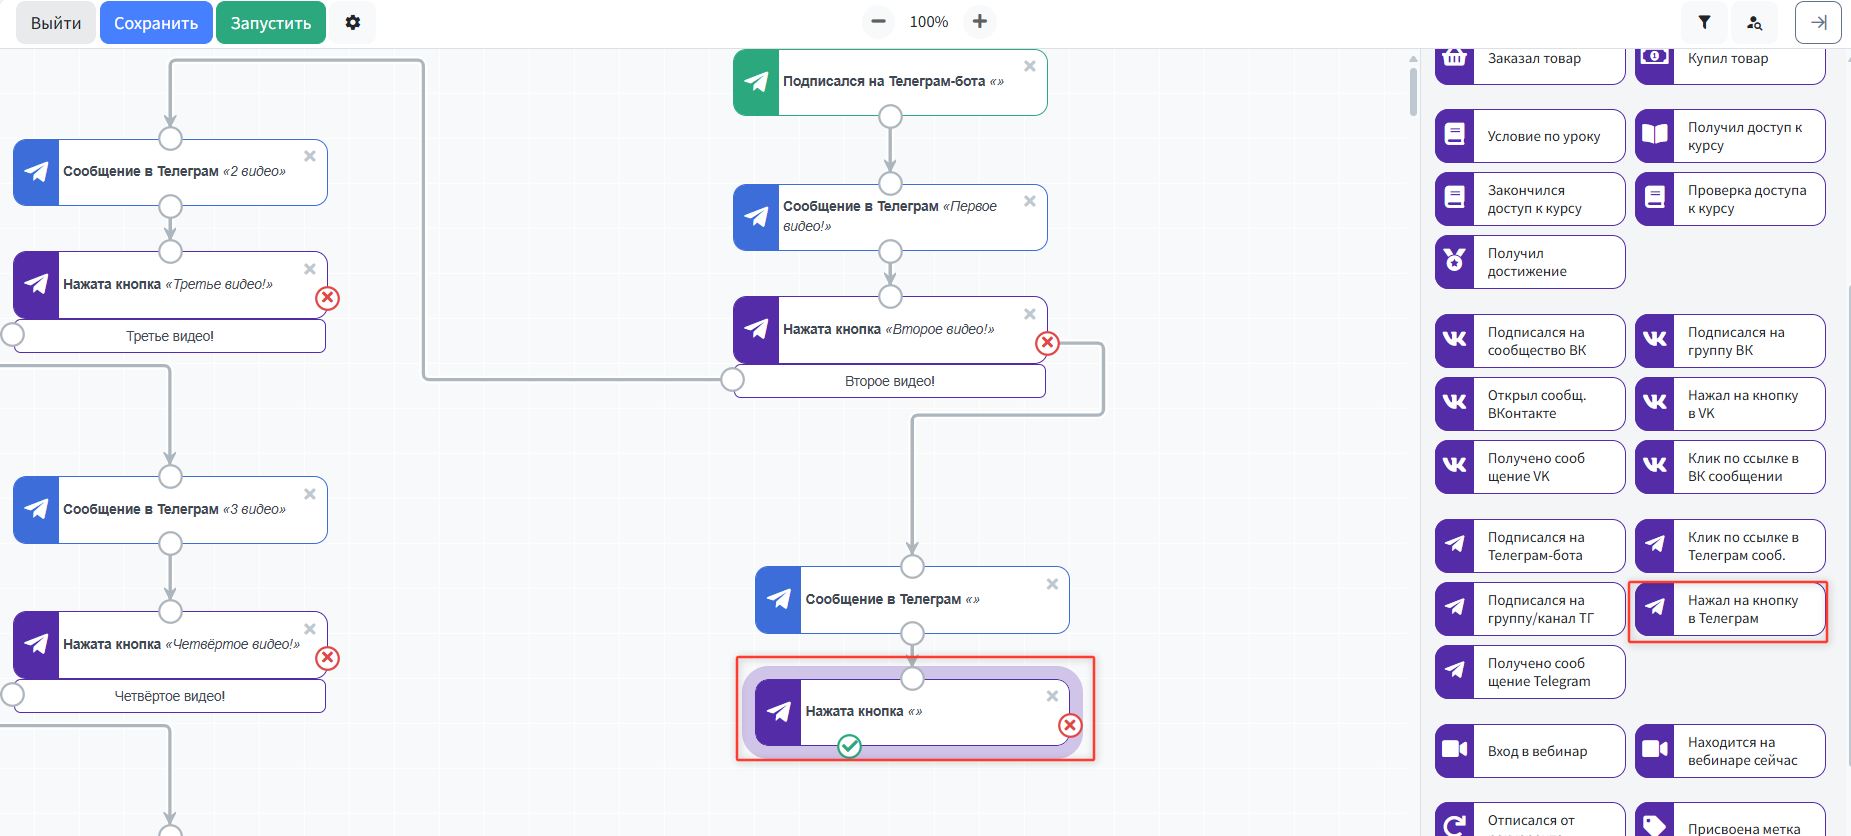Delete the «3 видео» message node
This screenshot has height=836, width=1851.
pos(310,494)
